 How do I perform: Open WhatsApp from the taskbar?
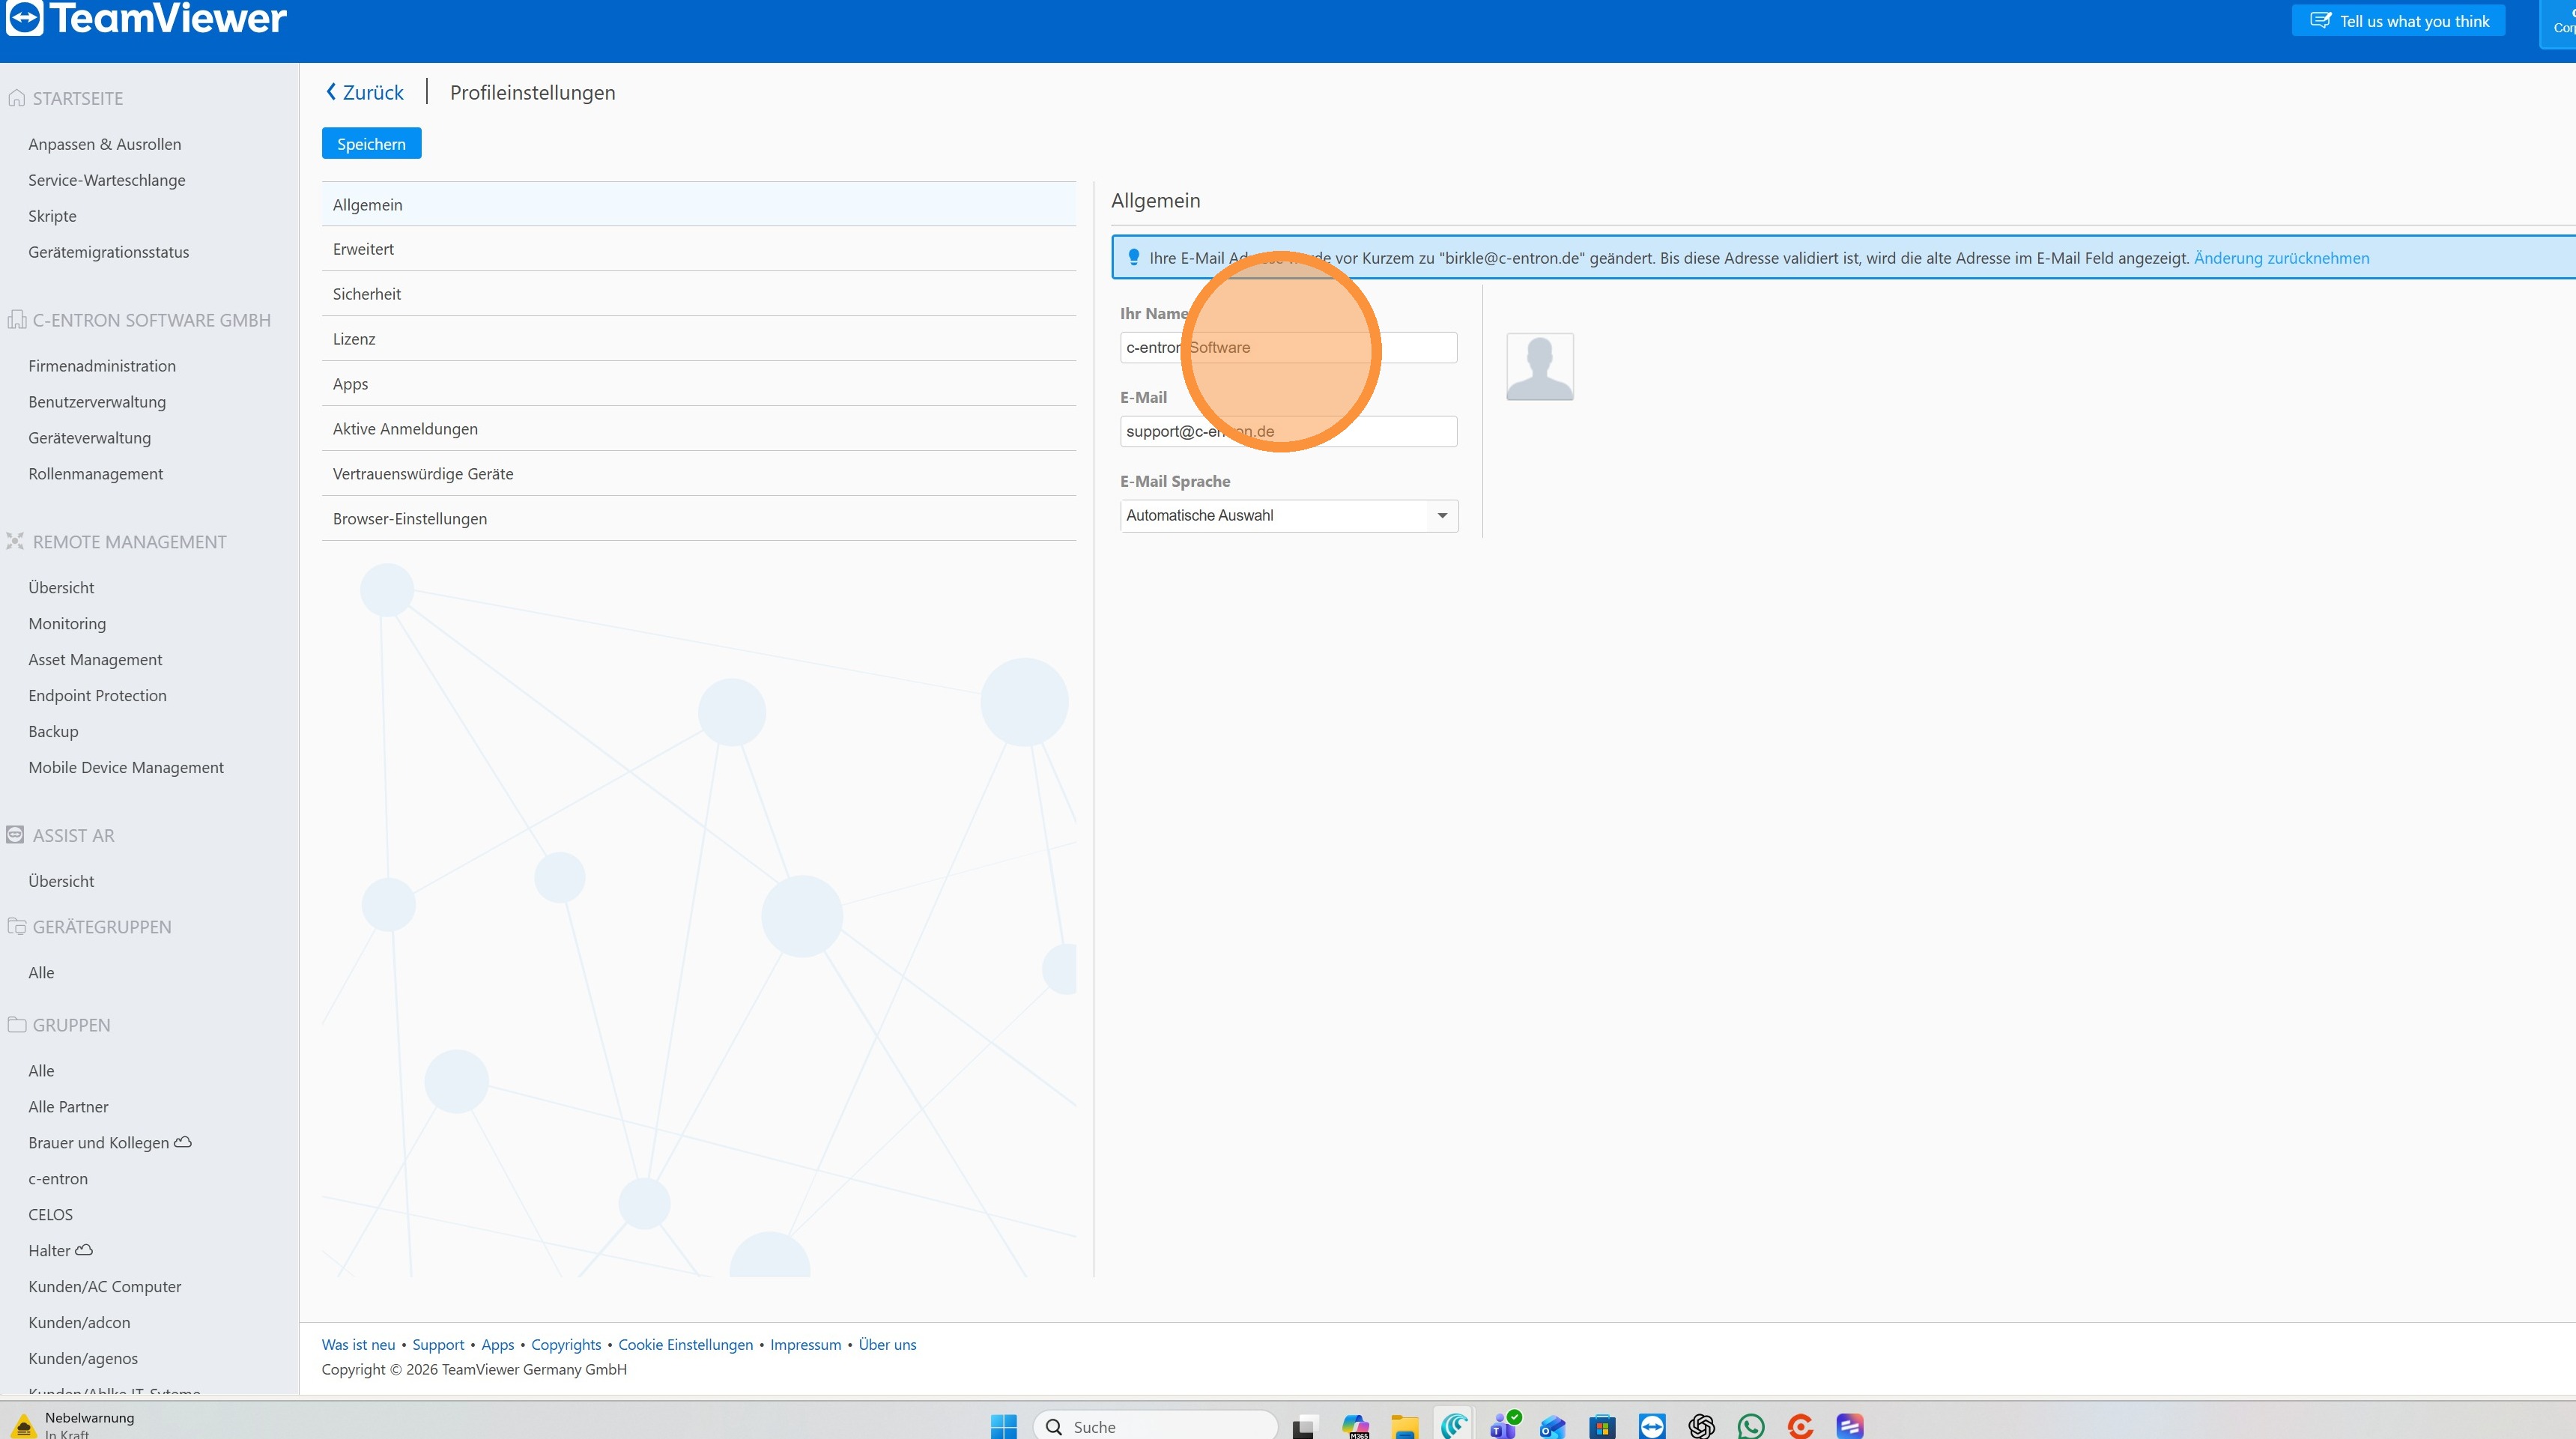(x=1751, y=1426)
